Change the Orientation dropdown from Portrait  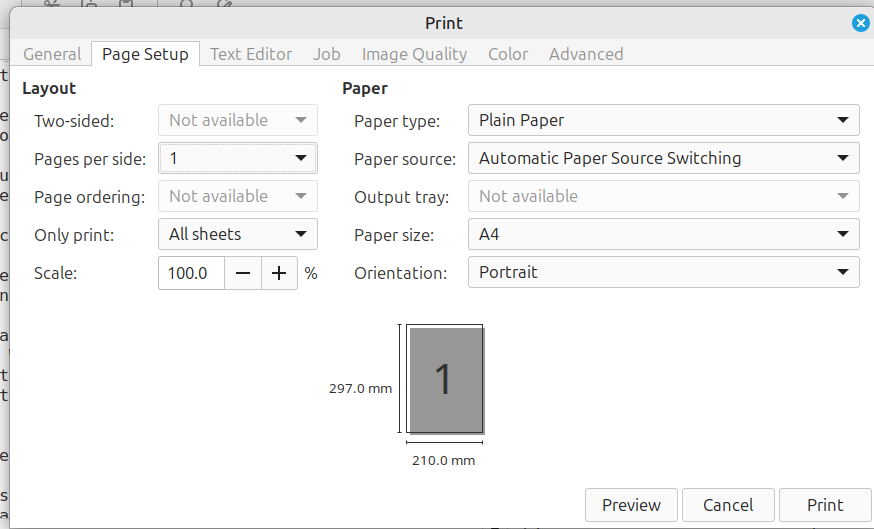tap(663, 272)
